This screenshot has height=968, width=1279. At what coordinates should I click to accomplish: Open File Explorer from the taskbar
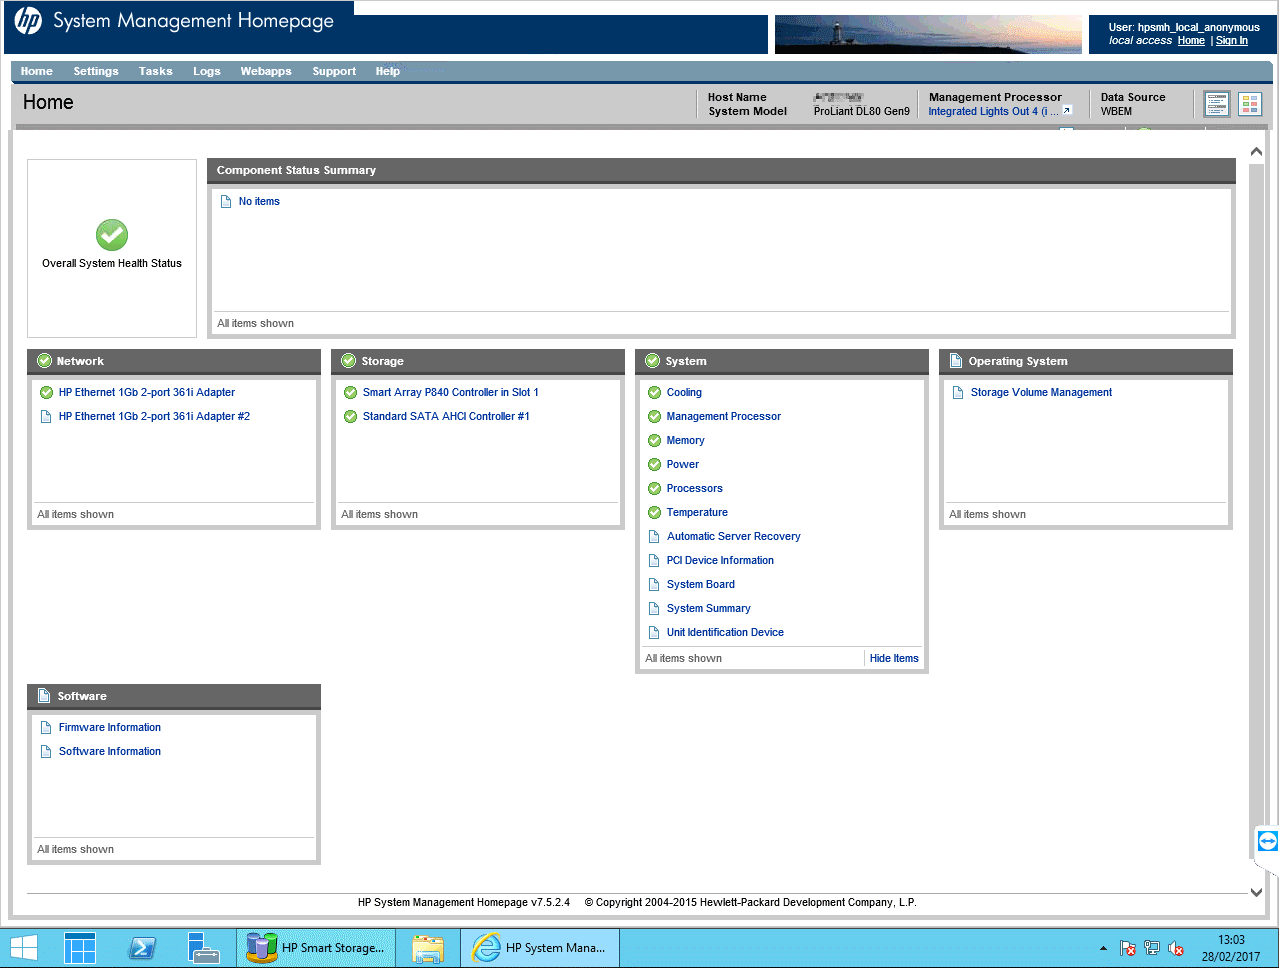(x=428, y=948)
